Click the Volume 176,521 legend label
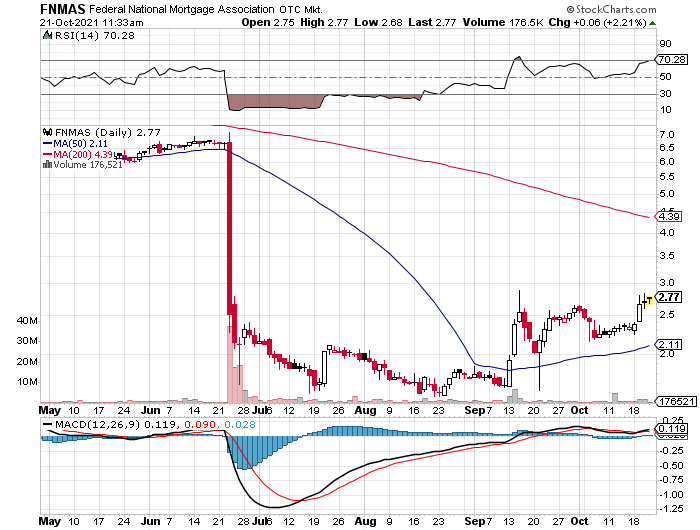The width and height of the screenshot is (700, 530). 88,165
